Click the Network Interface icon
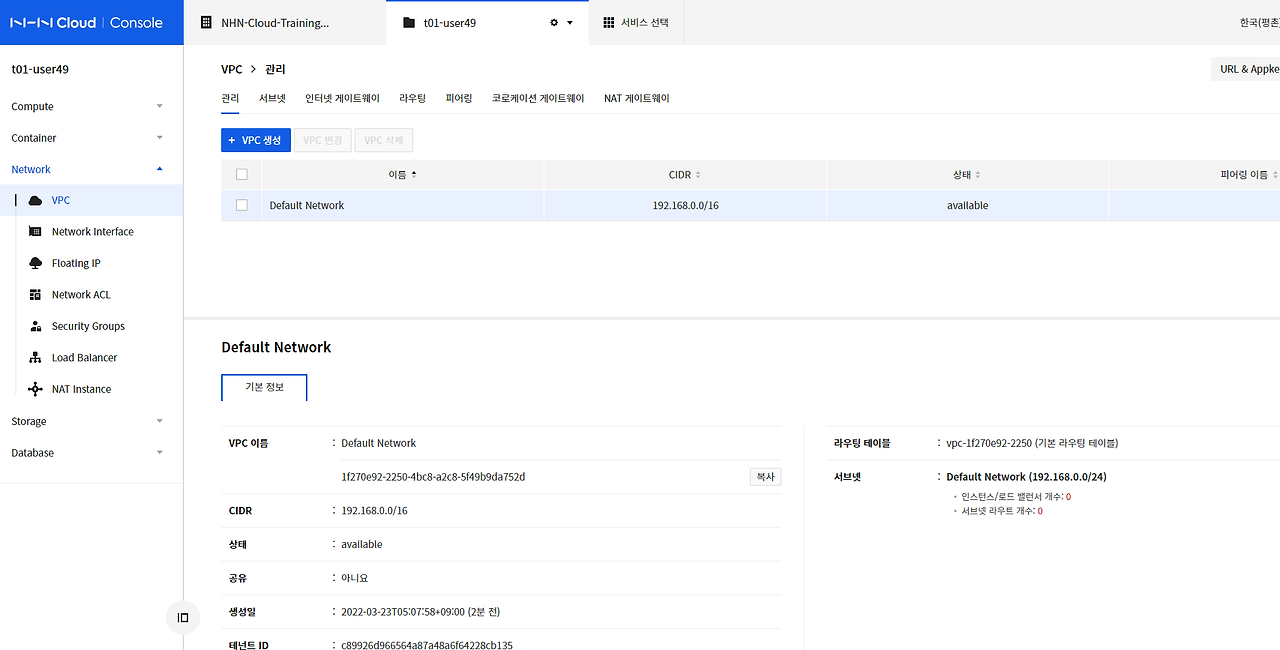Image resolution: width=1280 pixels, height=650 pixels. tap(35, 232)
